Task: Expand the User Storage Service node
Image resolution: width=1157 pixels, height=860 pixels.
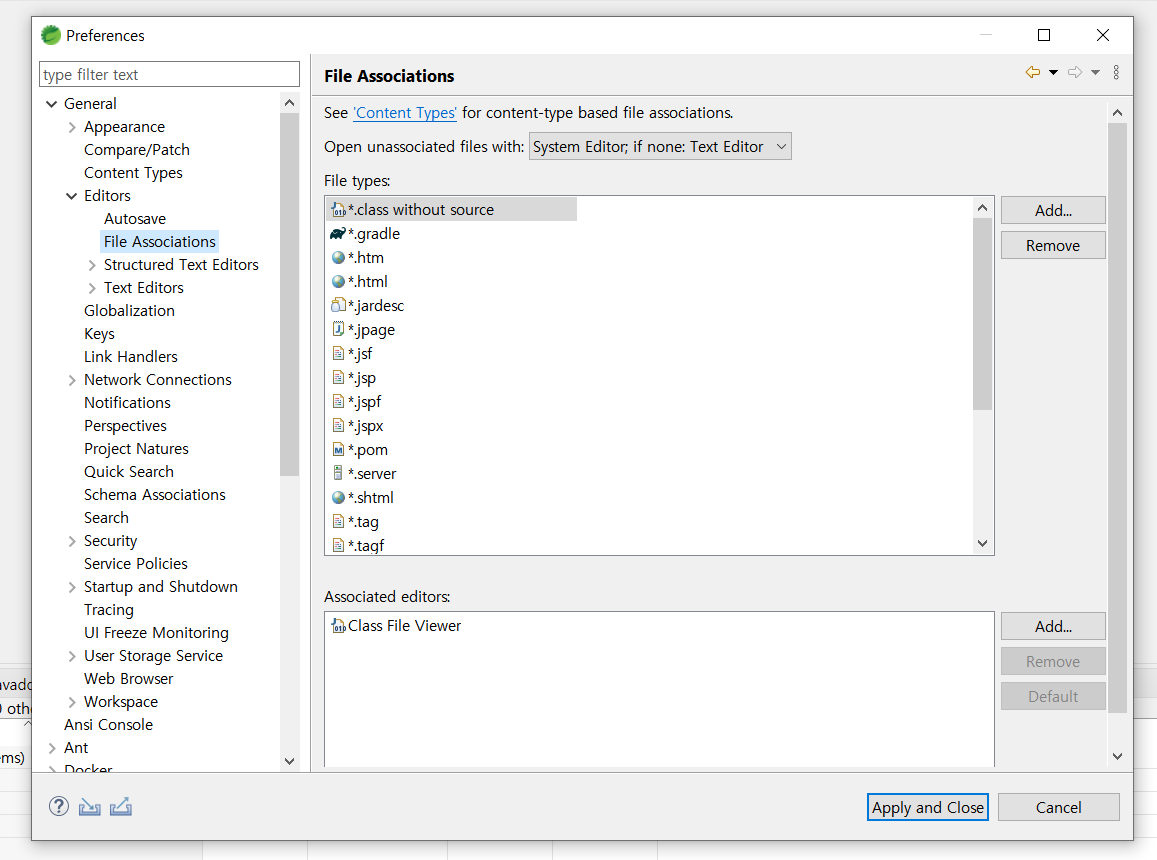Action: pyautogui.click(x=72, y=656)
